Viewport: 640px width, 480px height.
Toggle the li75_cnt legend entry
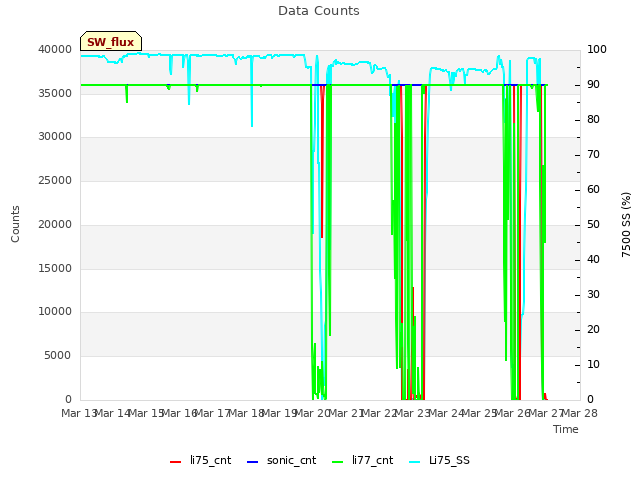[x=200, y=460]
